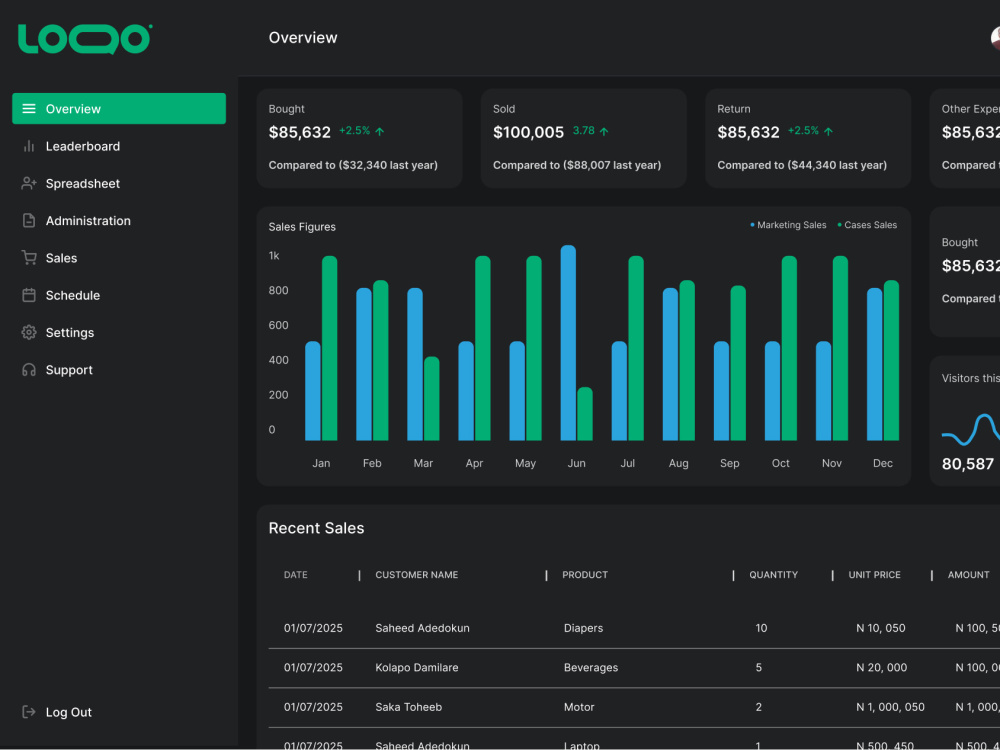Click the 3.78 change value in Sold card
Screen dimensions: 1000x750
pyautogui.click(x=584, y=131)
